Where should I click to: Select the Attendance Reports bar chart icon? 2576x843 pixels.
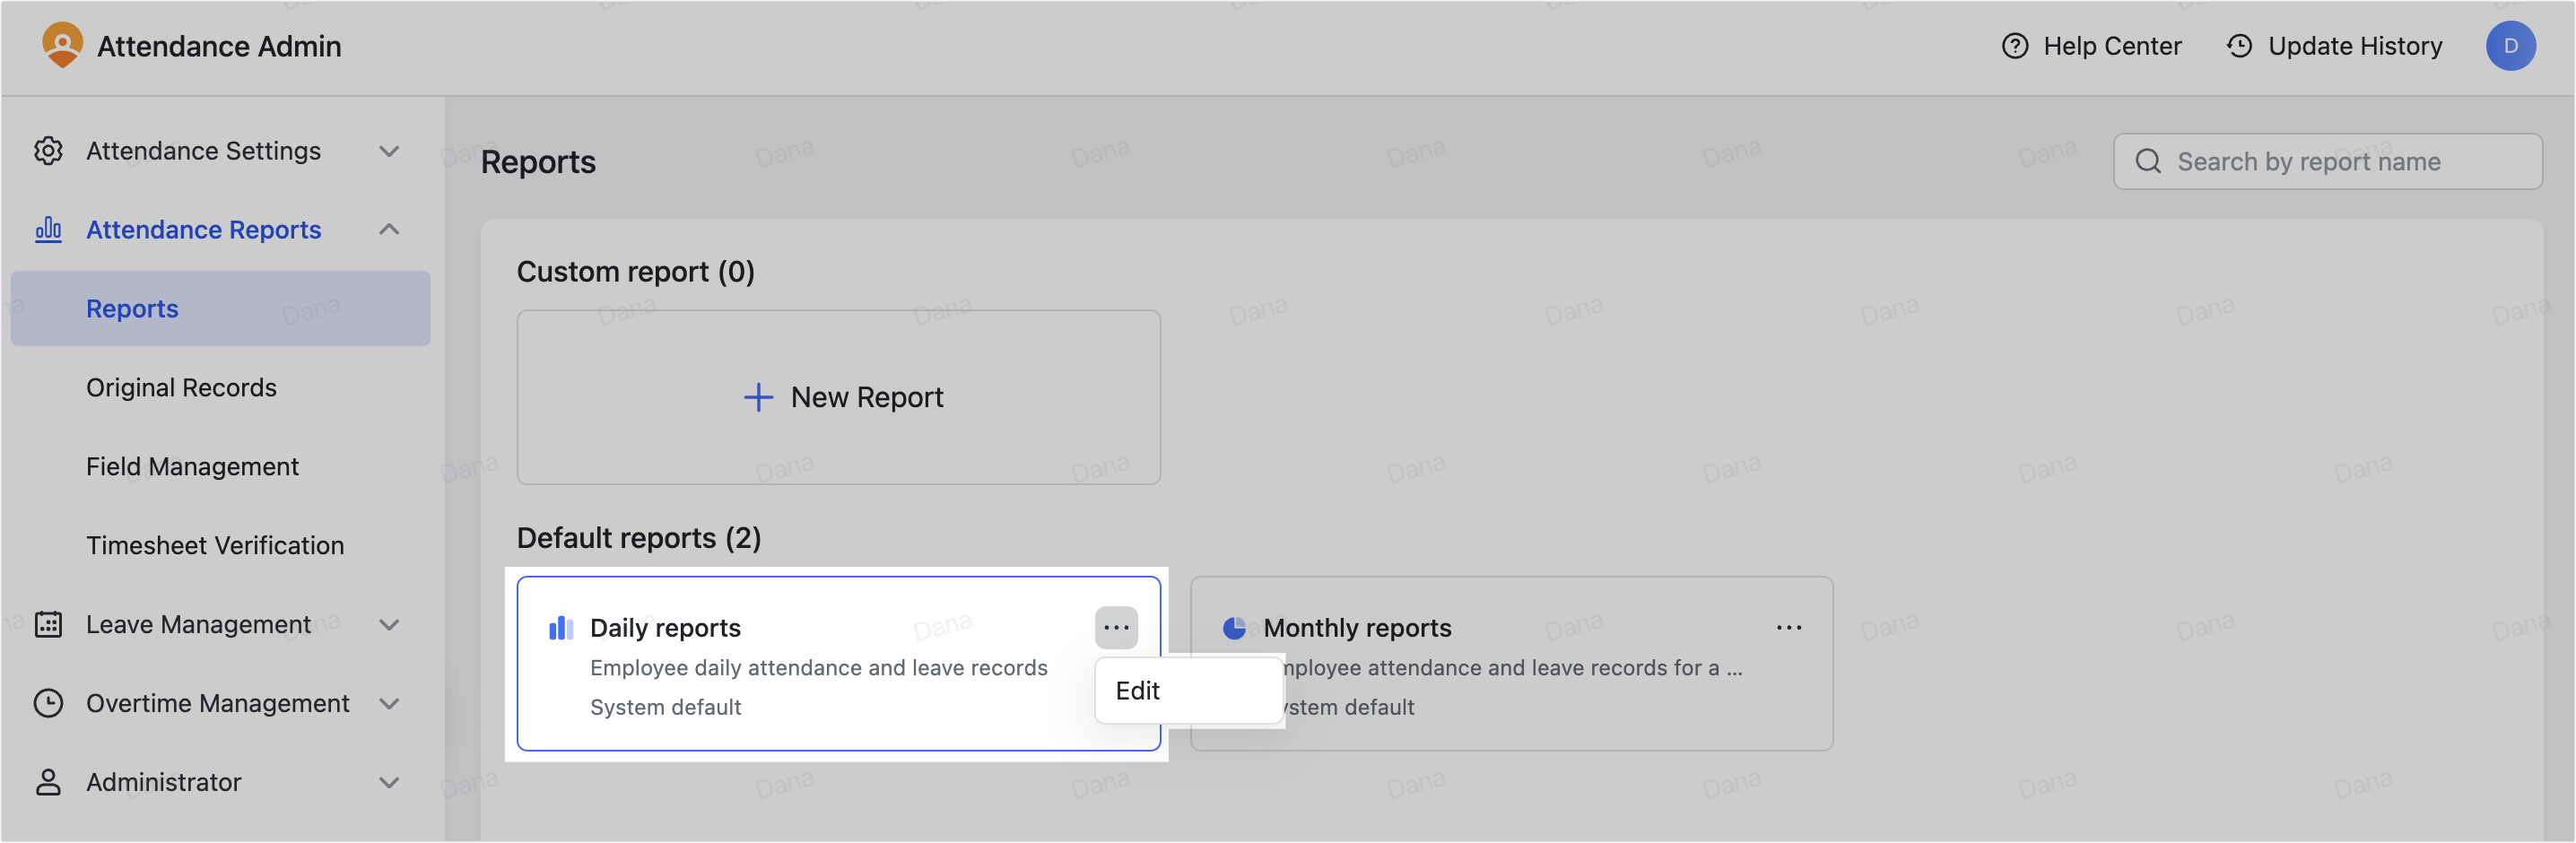point(48,229)
